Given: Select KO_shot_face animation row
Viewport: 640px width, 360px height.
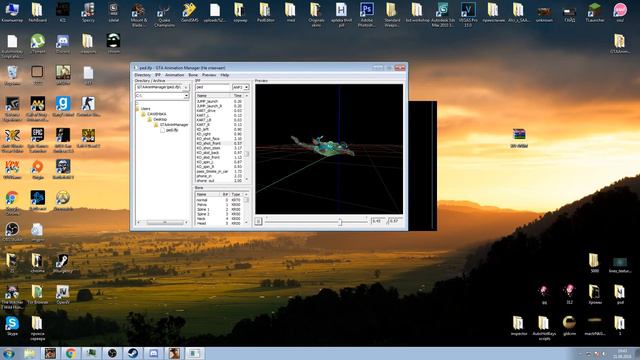Looking at the screenshot, I should (x=219, y=139).
